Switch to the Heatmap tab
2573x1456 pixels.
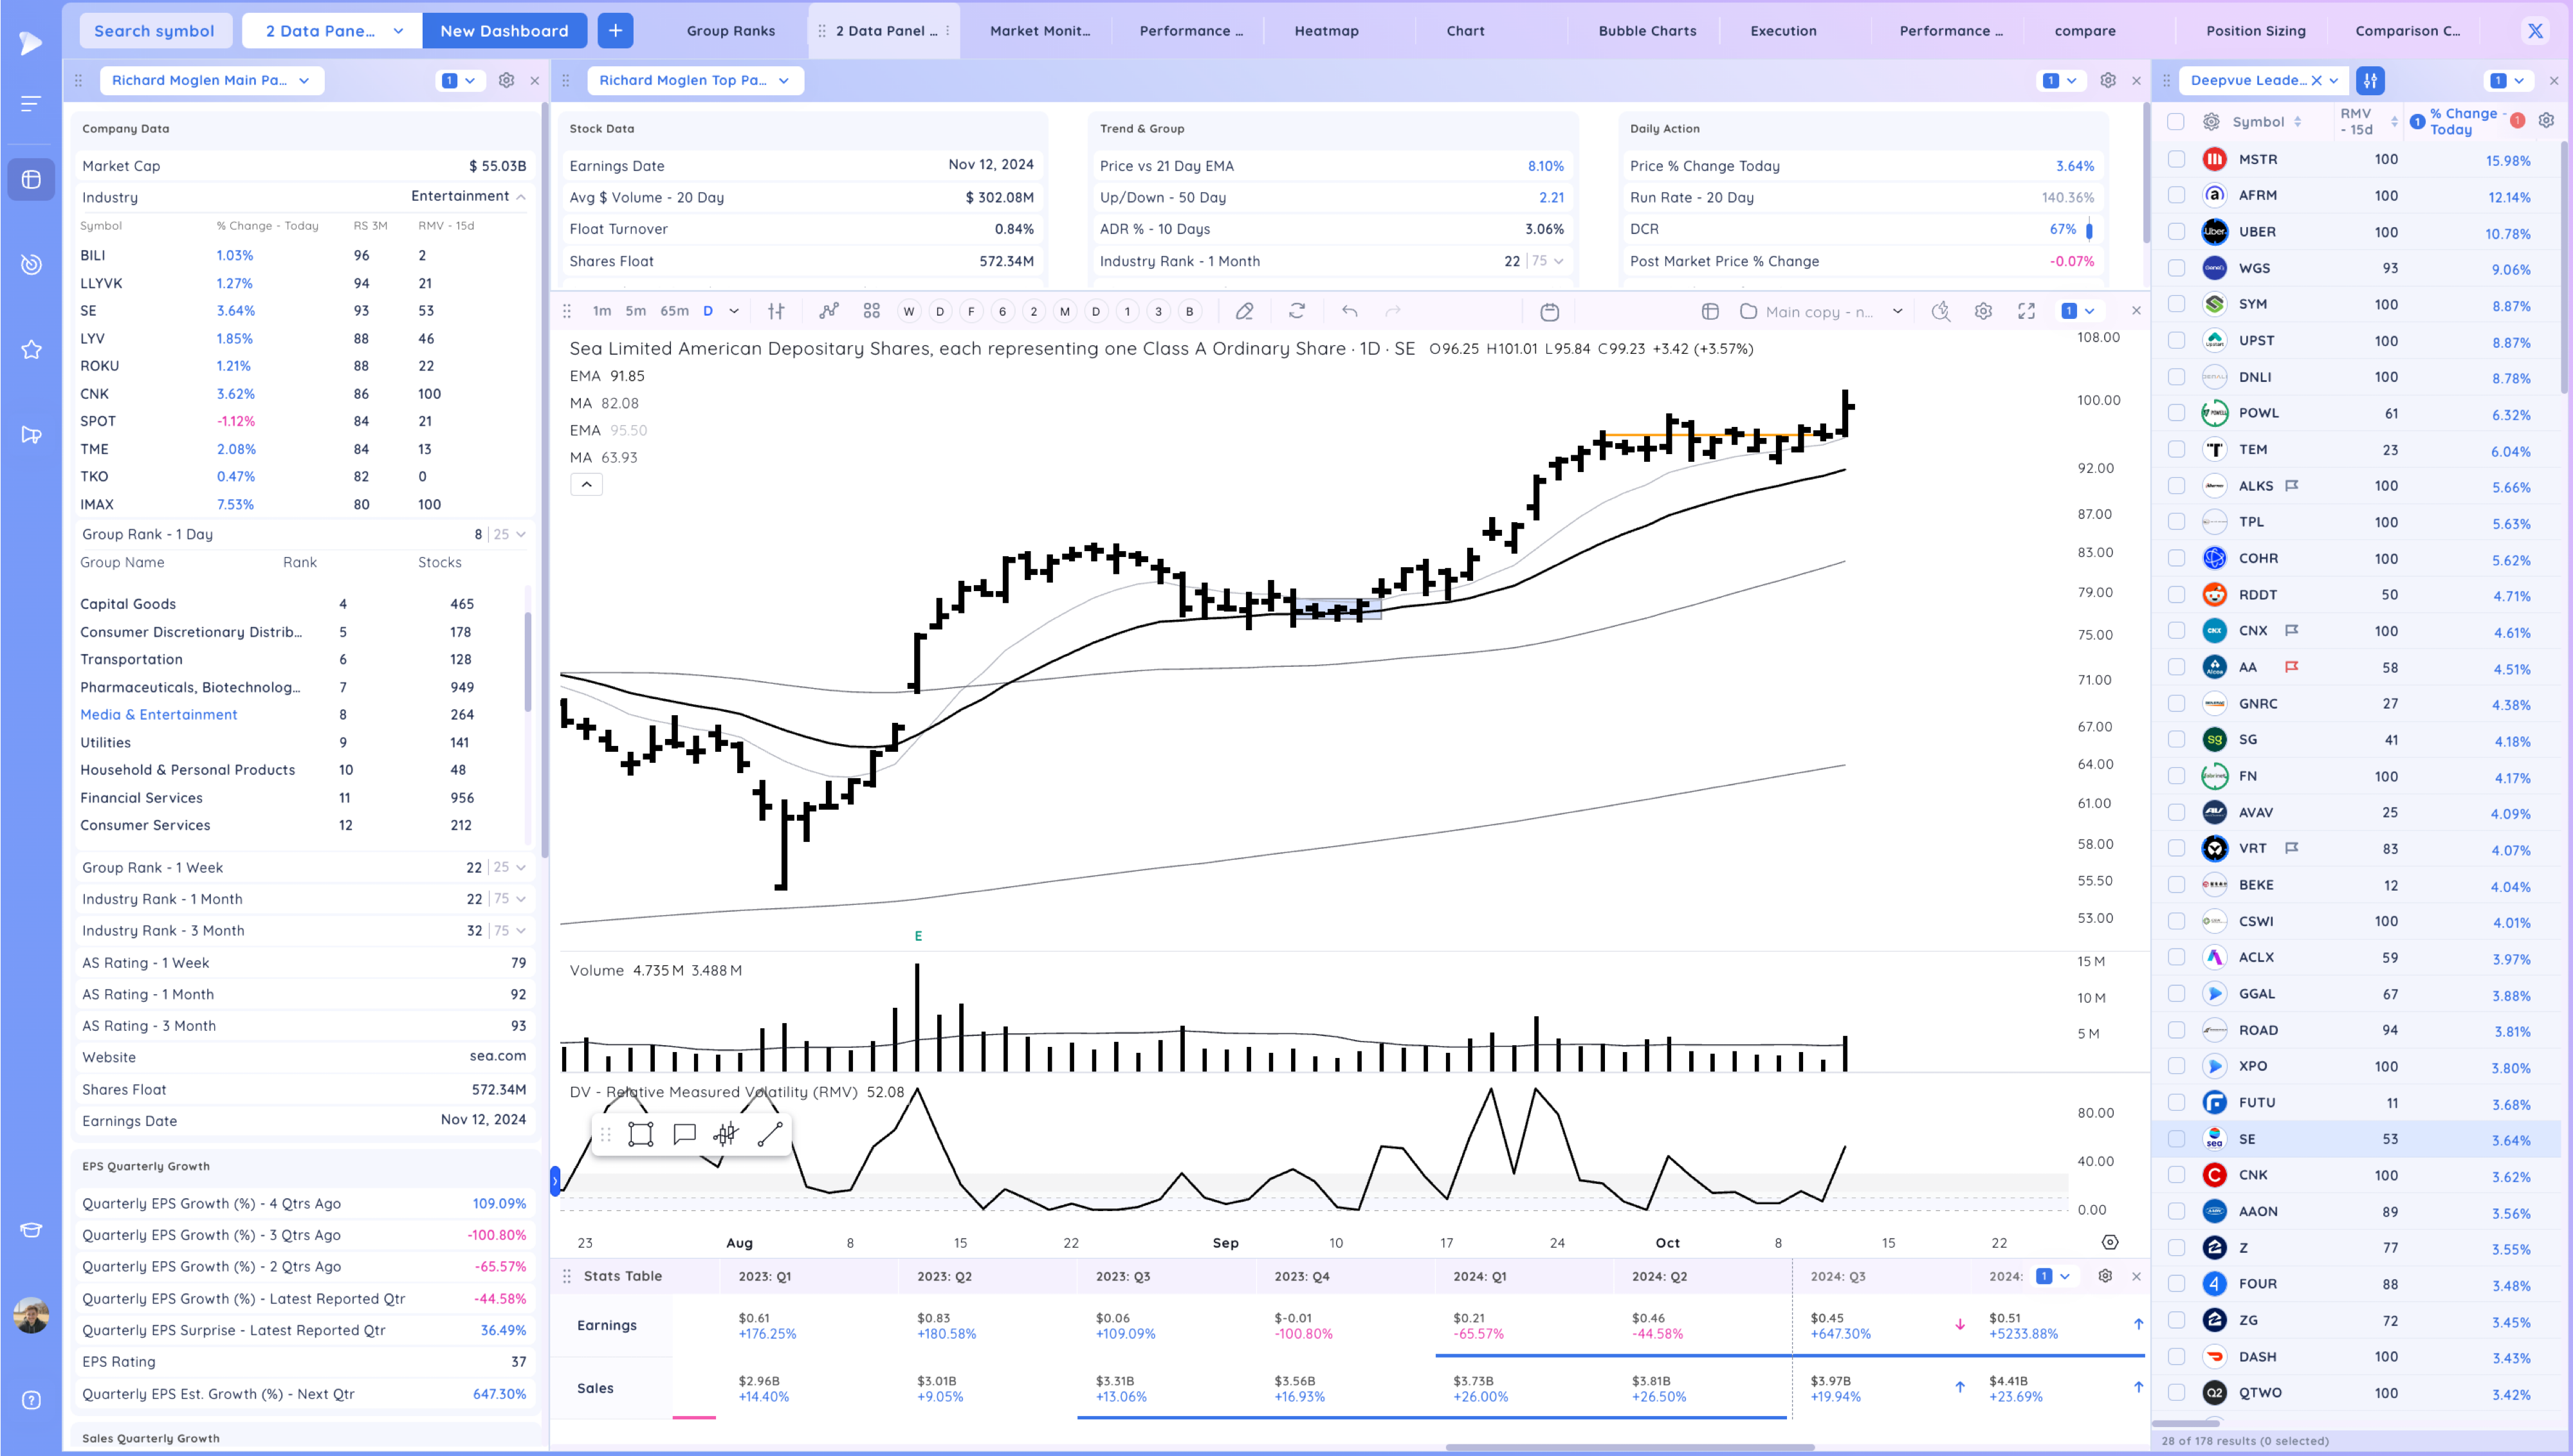coord(1326,31)
